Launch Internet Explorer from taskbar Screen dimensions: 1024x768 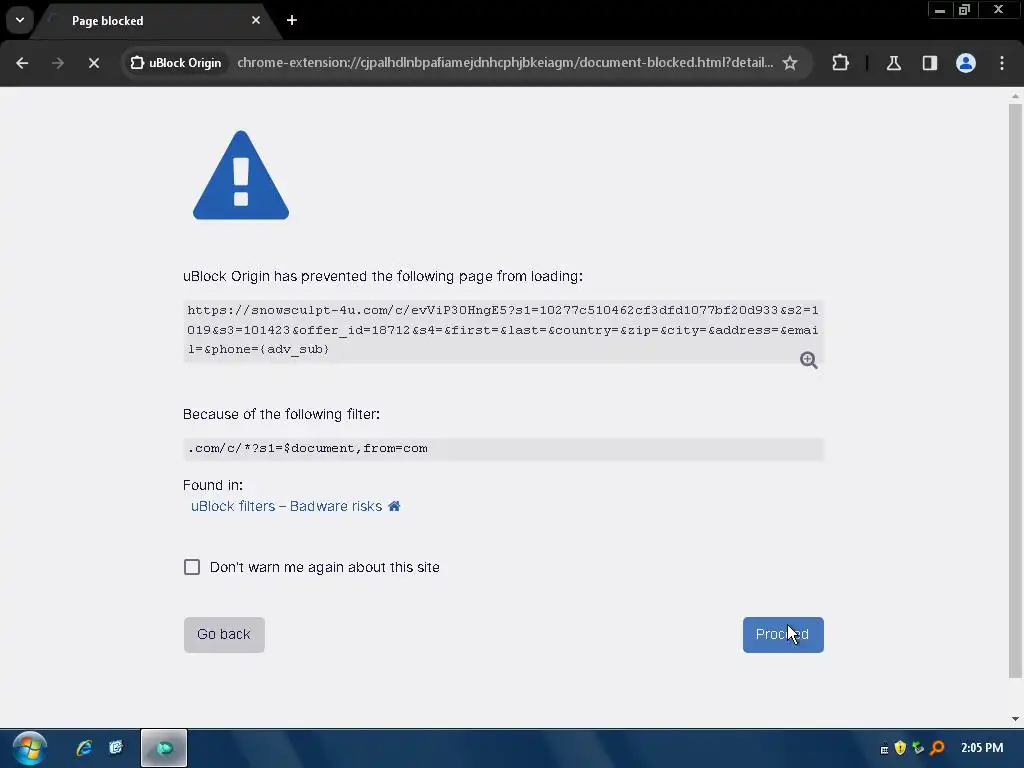pos(84,748)
